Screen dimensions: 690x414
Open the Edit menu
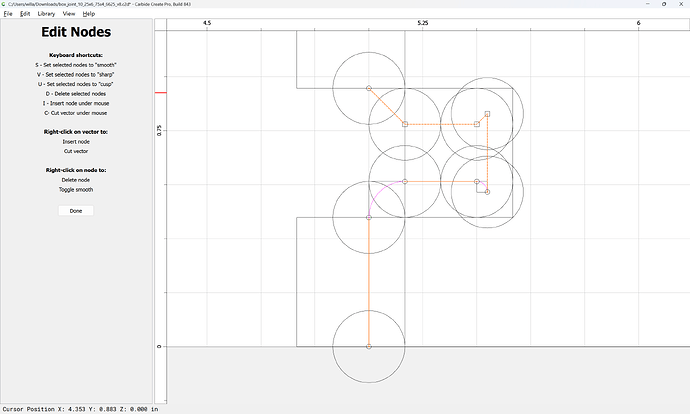pyautogui.click(x=25, y=14)
